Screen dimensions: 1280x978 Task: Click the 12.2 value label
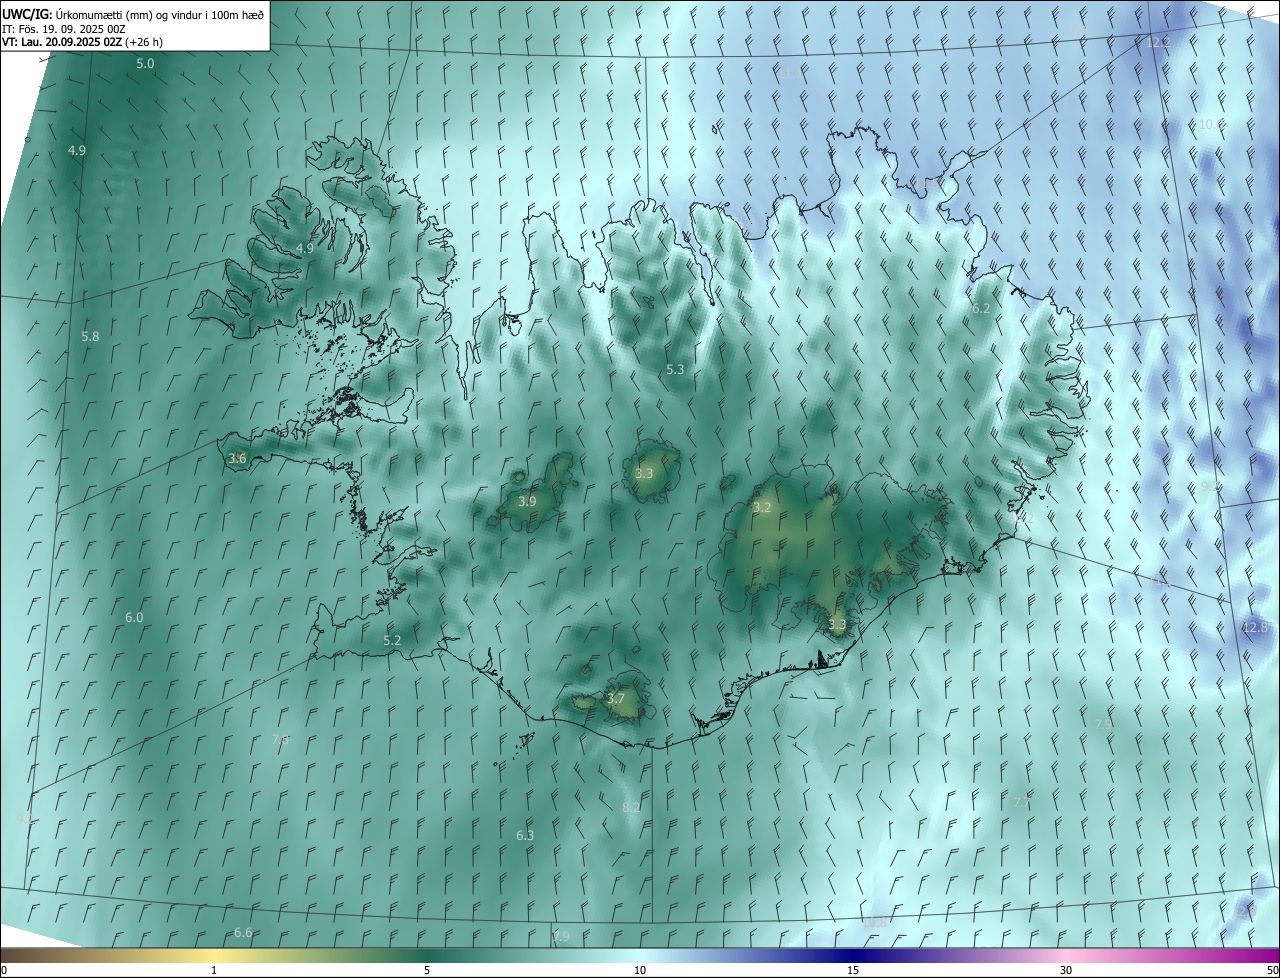1158,42
